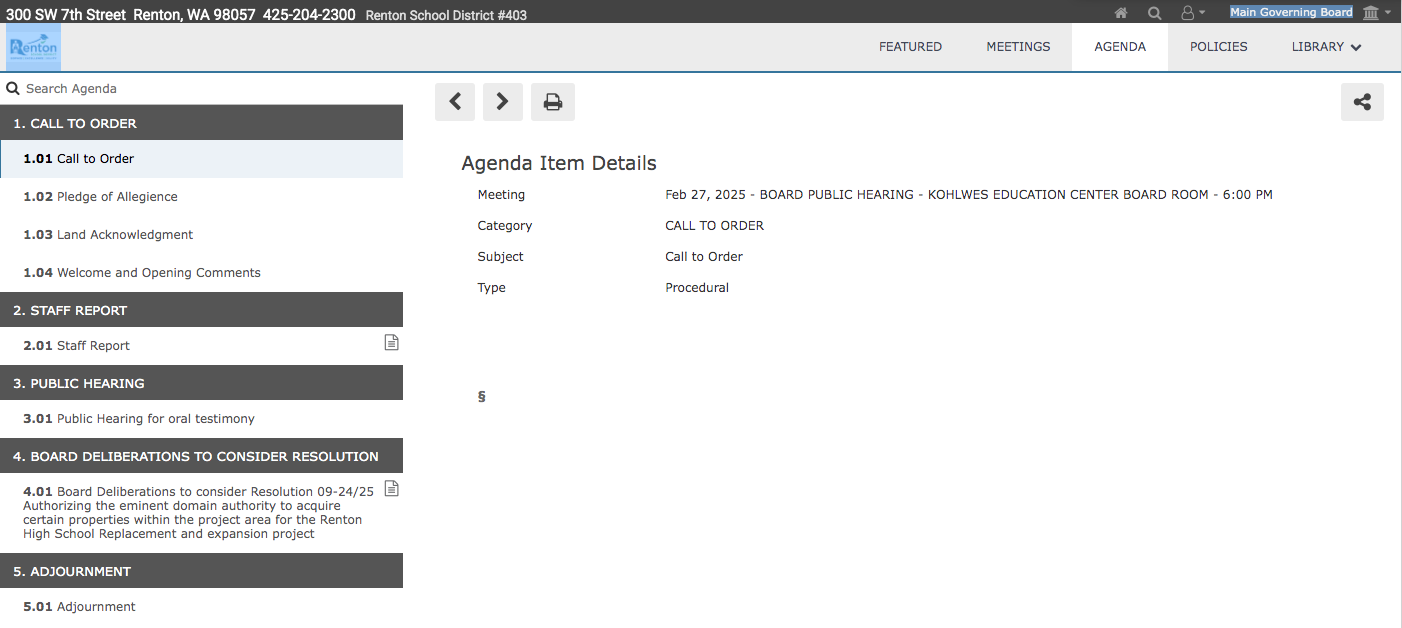Image resolution: width=1402 pixels, height=628 pixels.
Task: Open site search magnifier icon
Action: click(1154, 13)
